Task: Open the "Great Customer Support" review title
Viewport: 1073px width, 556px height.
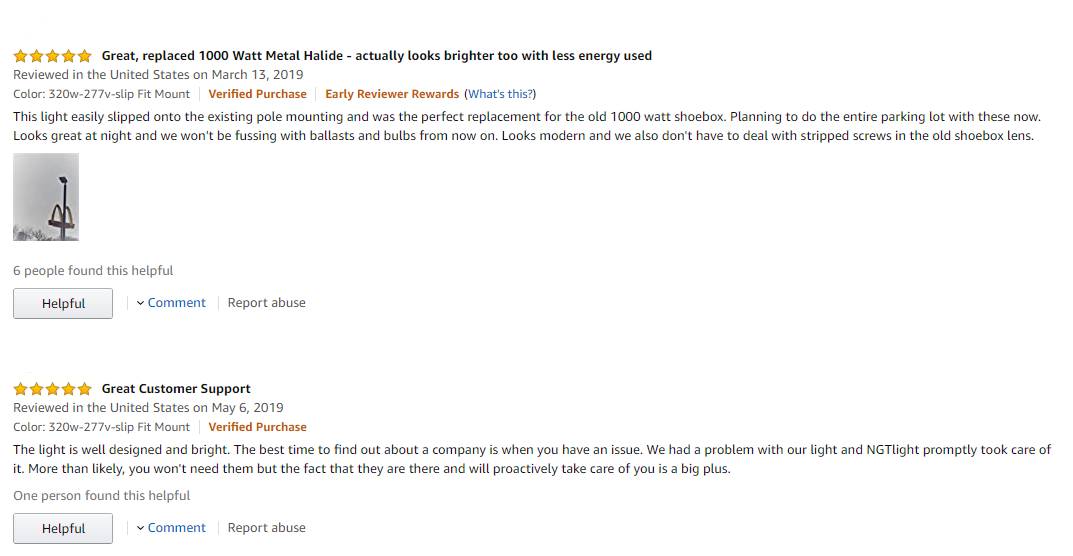Action: (x=176, y=389)
